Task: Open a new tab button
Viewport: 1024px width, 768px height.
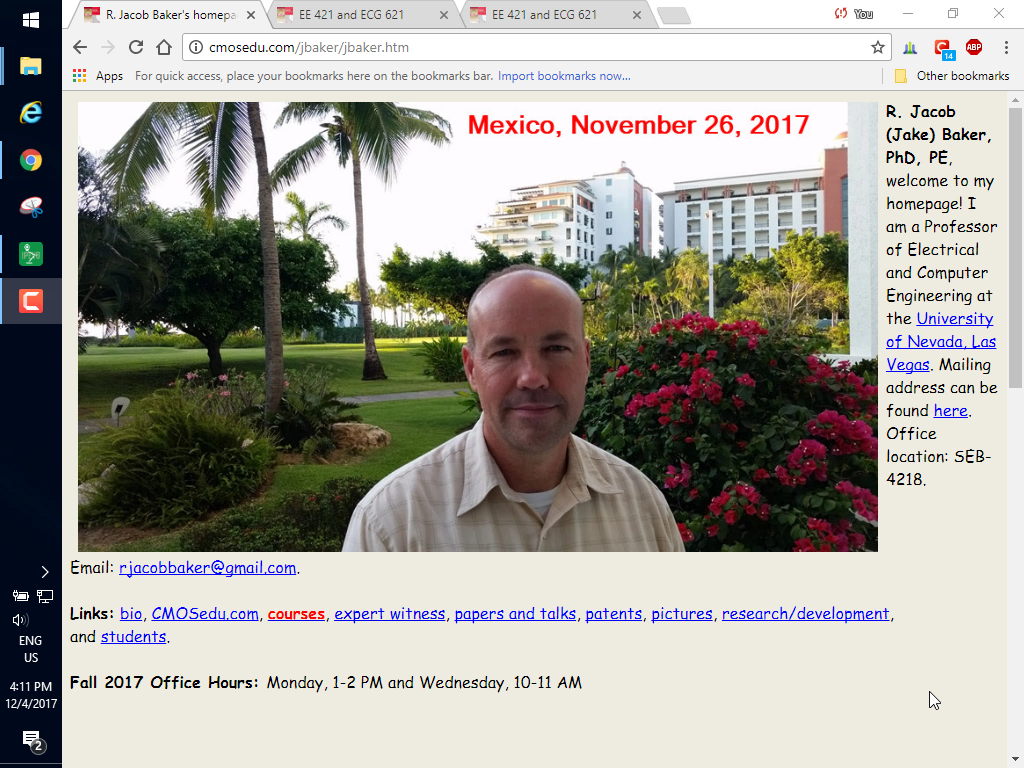Action: (674, 16)
